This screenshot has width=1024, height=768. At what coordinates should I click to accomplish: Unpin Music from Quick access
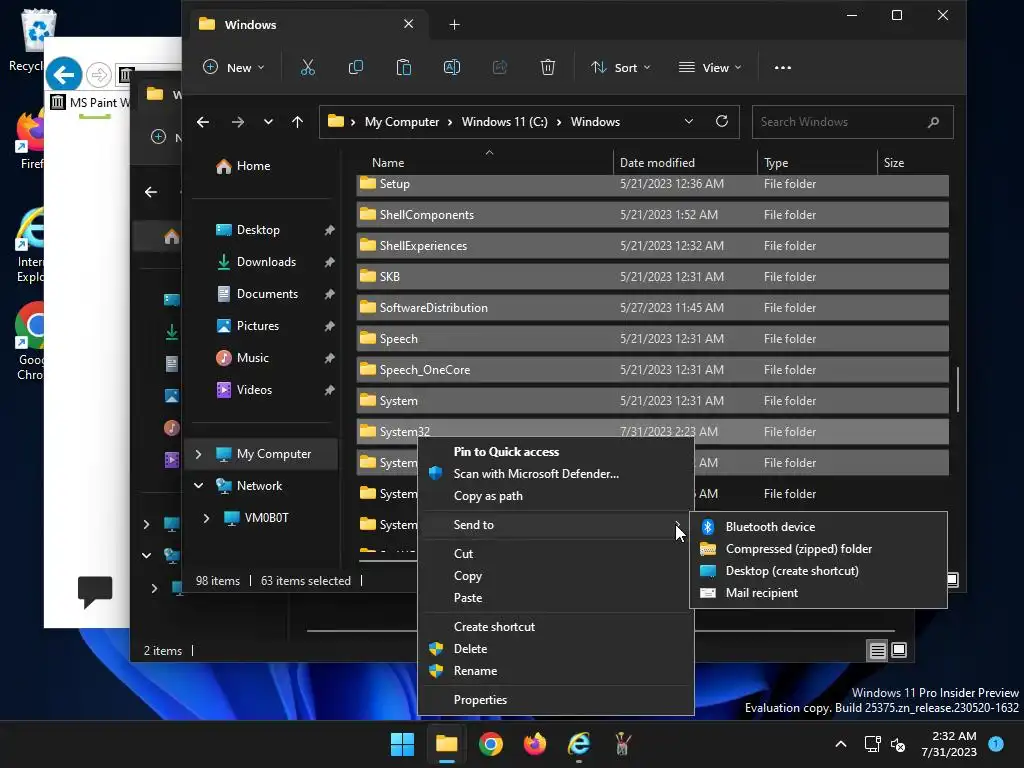pos(329,358)
